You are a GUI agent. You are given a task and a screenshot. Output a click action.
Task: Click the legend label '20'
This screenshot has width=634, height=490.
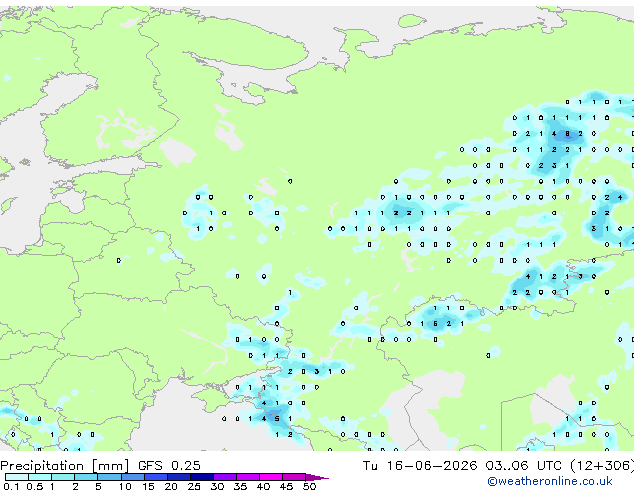171,486
